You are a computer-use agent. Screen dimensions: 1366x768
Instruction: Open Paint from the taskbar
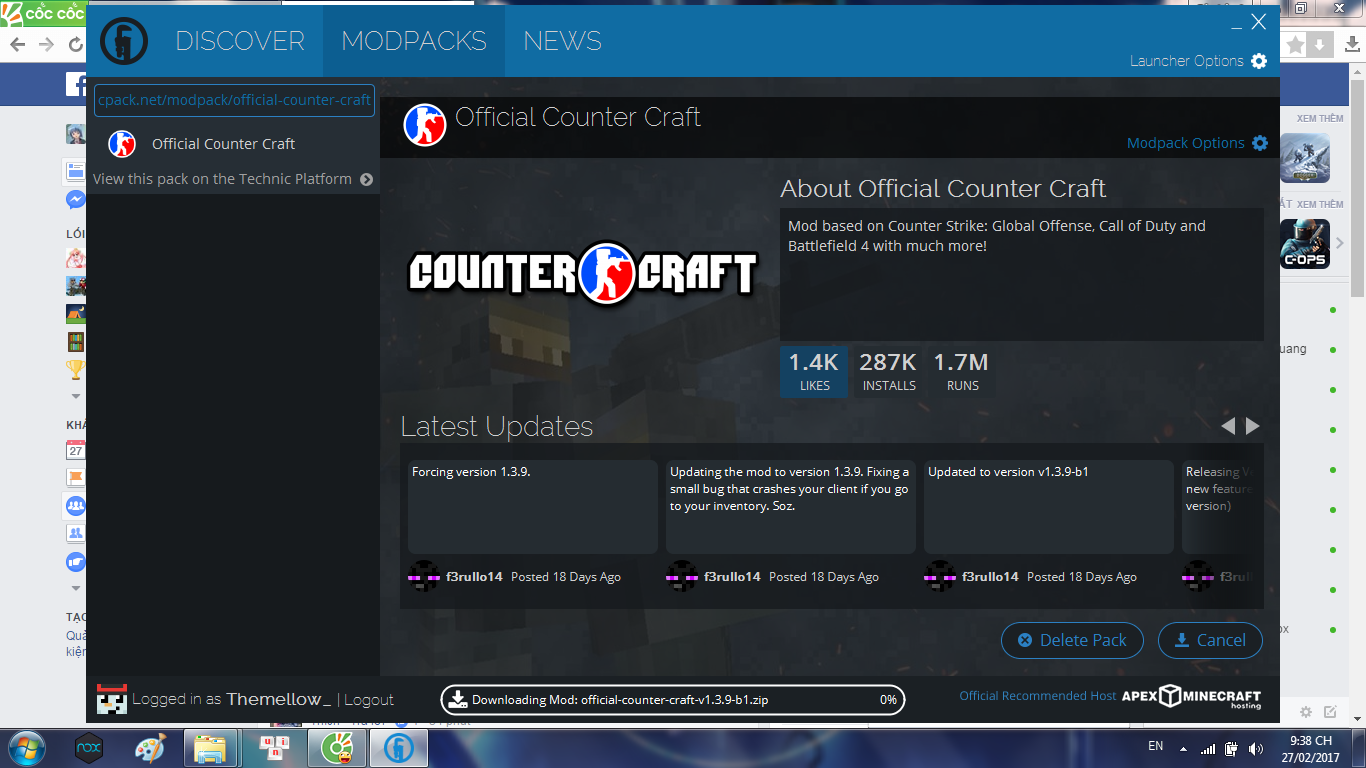click(x=150, y=748)
